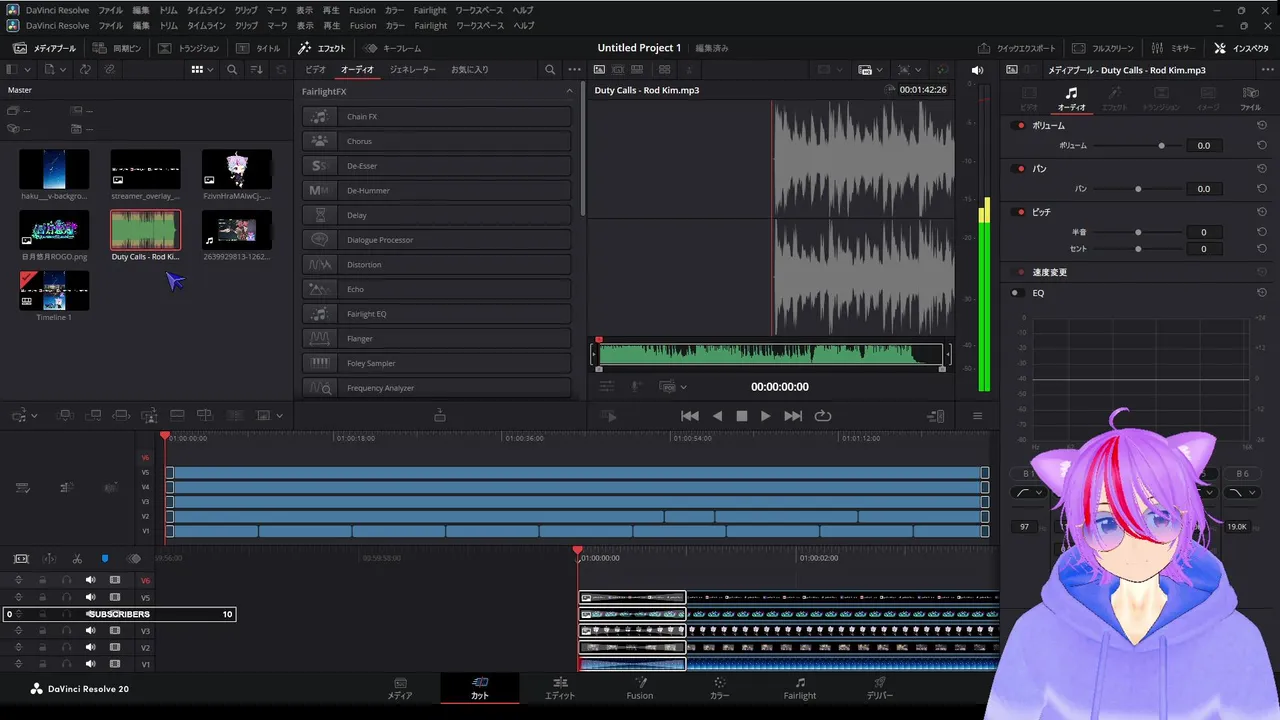Switch inspector to the ファイル tab
Image resolution: width=1280 pixels, height=720 pixels.
click(x=1250, y=98)
